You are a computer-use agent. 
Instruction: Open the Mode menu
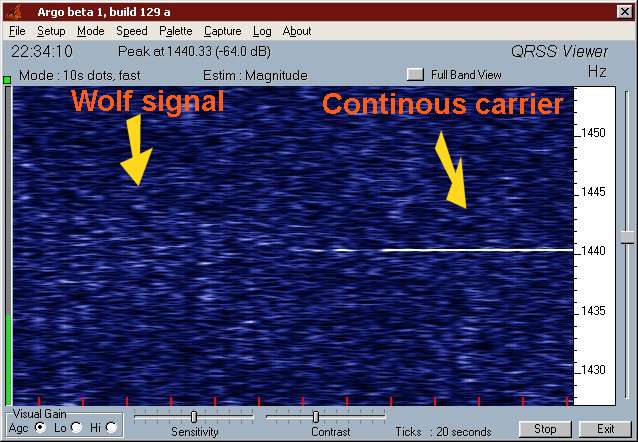tap(90, 31)
